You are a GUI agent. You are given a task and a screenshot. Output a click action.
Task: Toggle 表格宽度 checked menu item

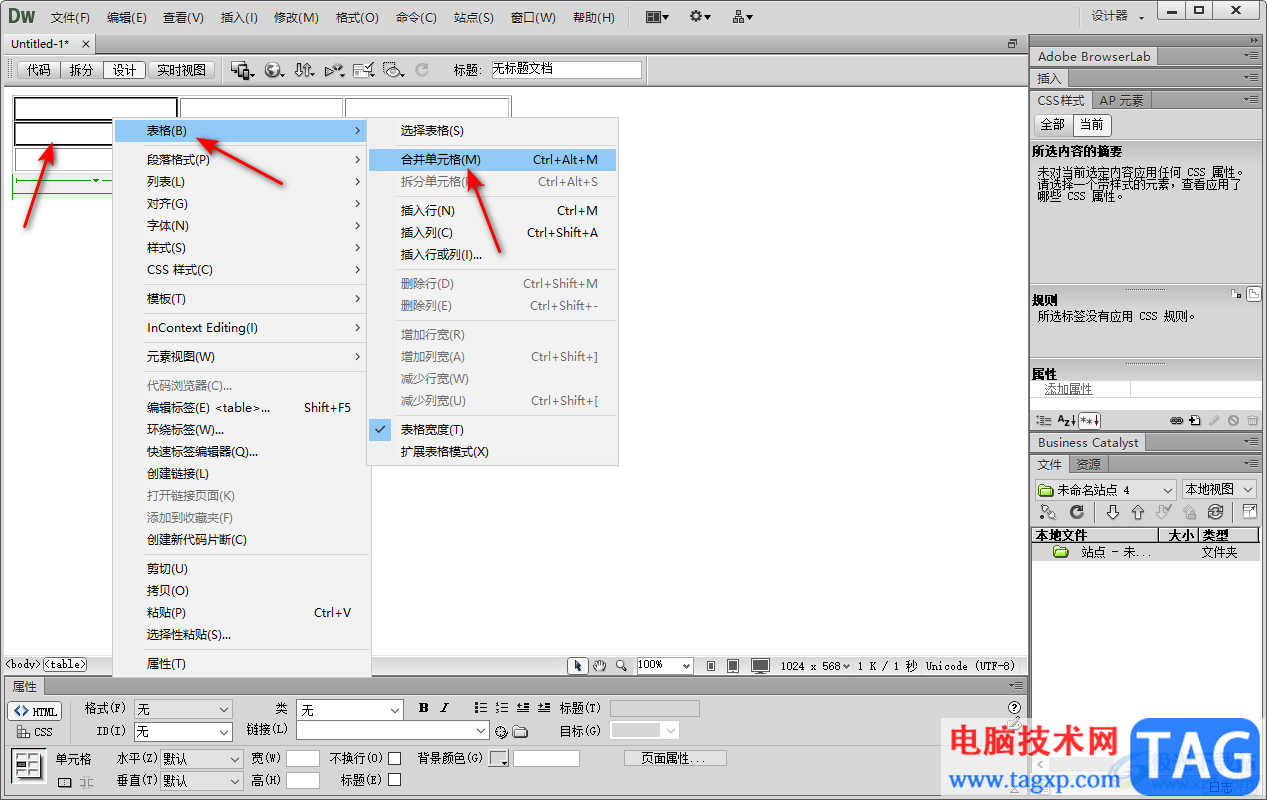tap(492, 429)
